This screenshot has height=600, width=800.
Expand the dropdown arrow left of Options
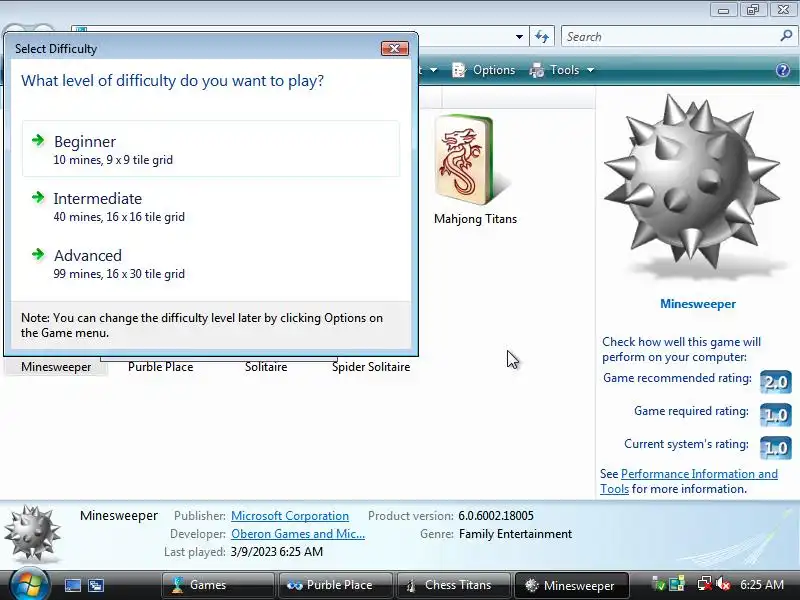pyautogui.click(x=434, y=70)
